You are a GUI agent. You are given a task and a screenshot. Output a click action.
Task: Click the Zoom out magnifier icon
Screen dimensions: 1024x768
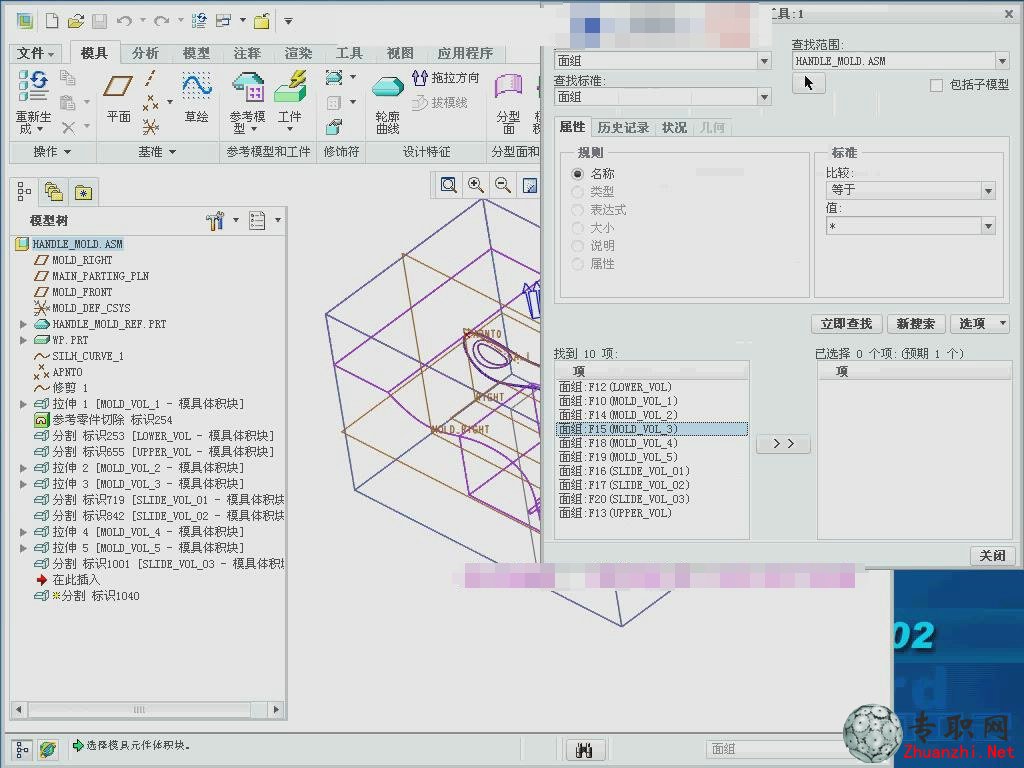point(503,185)
